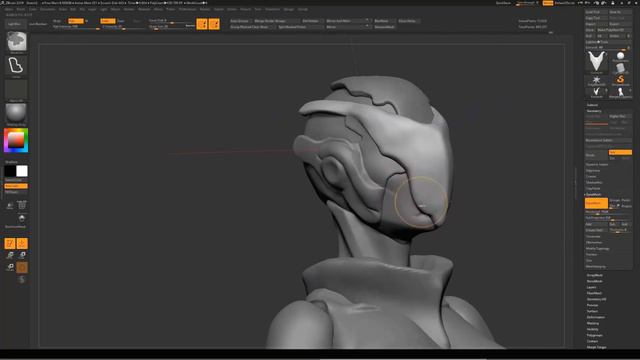Expand the Polygroups section
This screenshot has height=360, width=640.
coord(594,335)
